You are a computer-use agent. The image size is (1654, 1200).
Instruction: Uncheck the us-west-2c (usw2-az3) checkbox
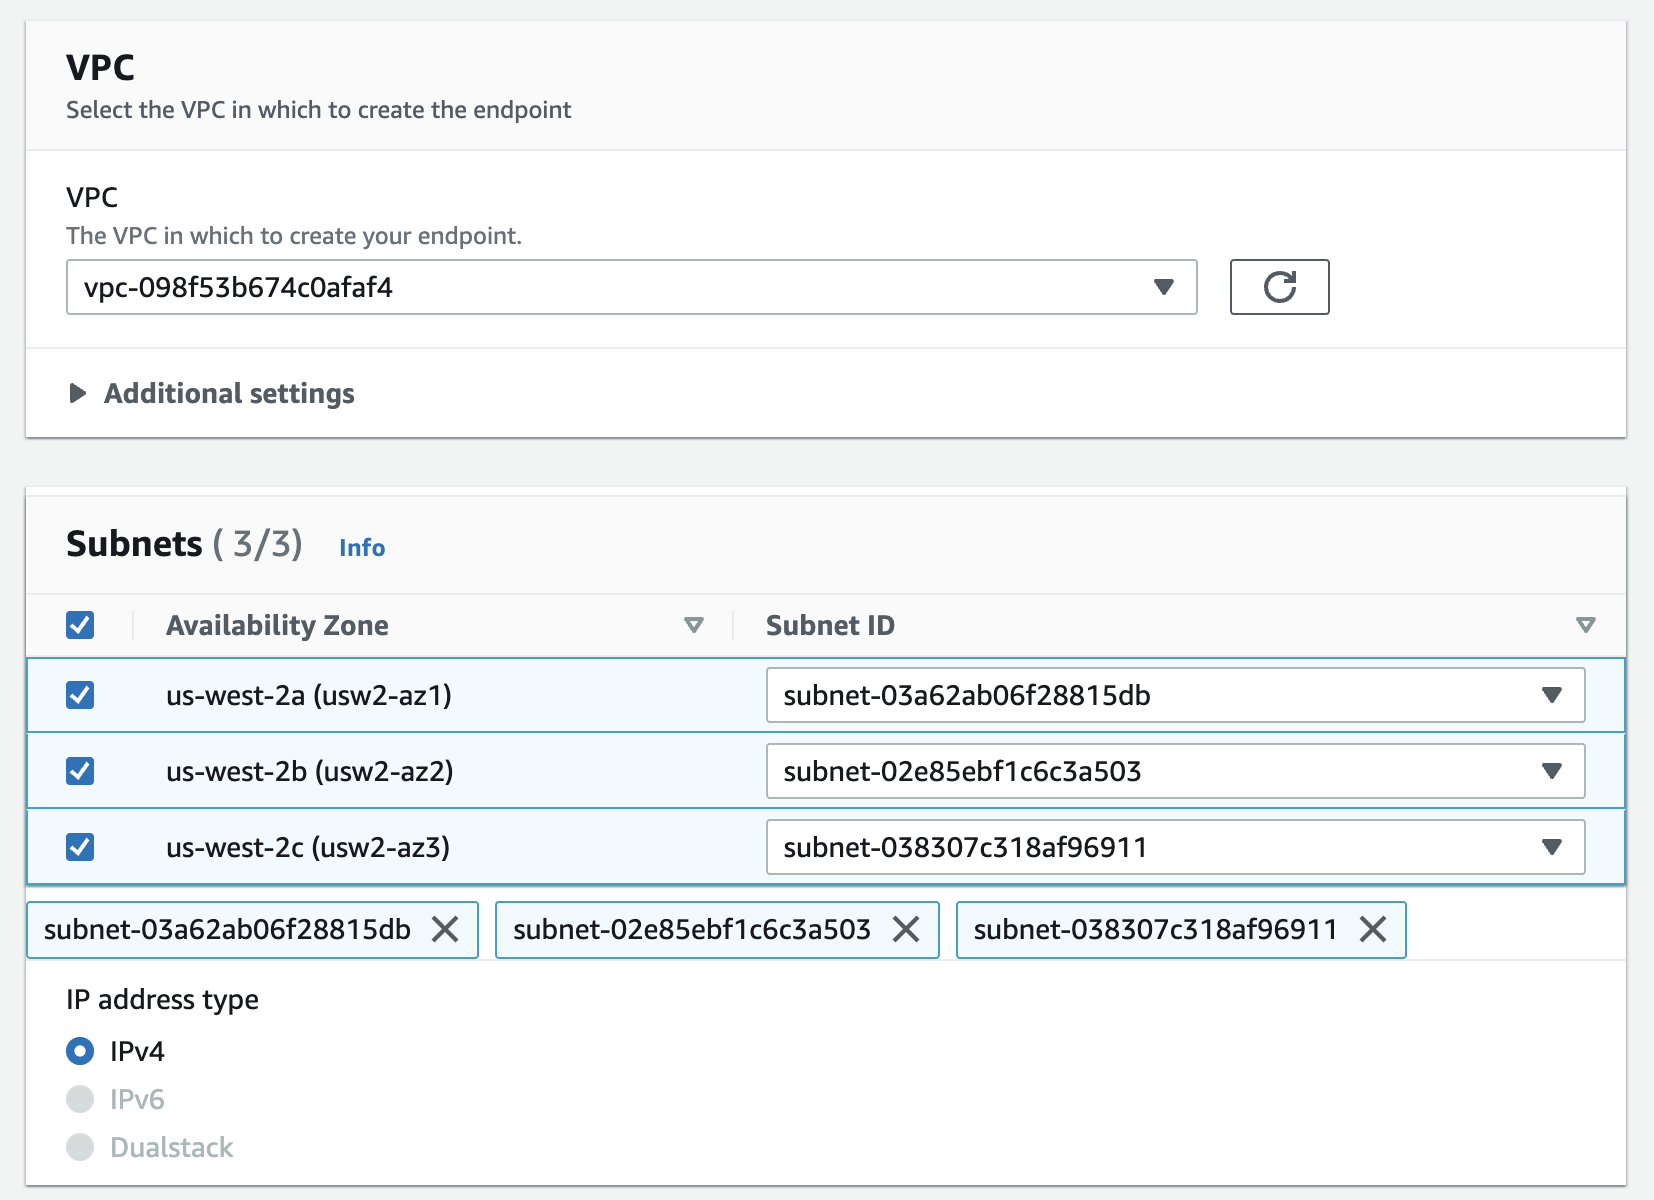coord(79,847)
